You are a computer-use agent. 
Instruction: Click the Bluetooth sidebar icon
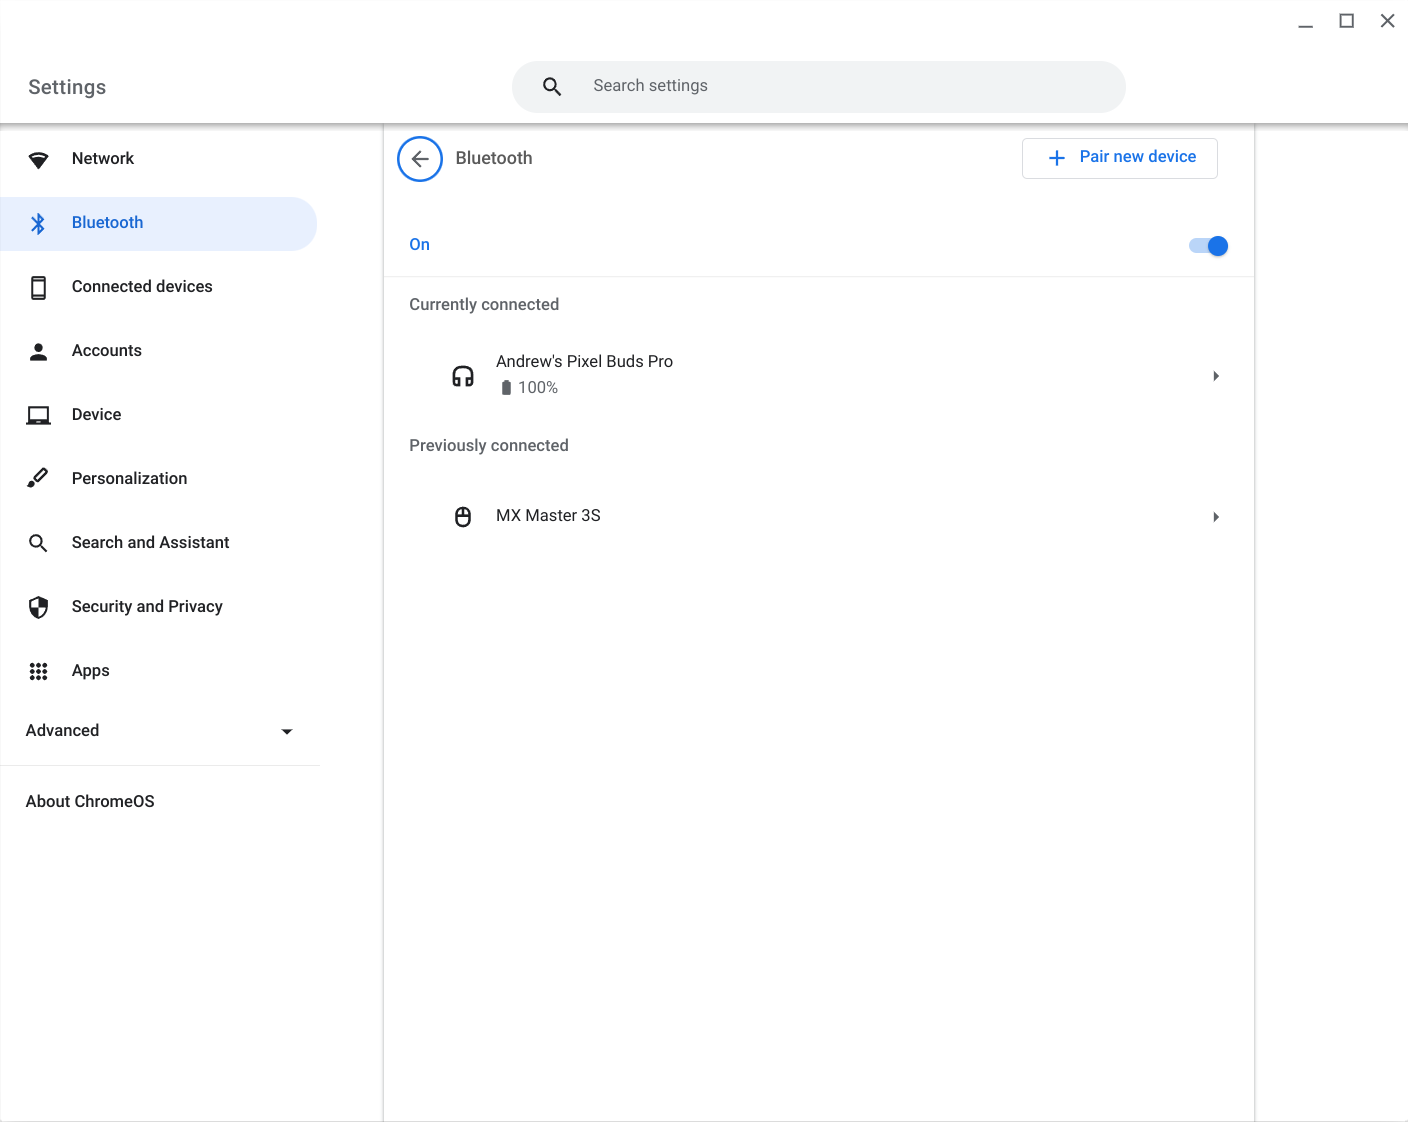tap(38, 222)
